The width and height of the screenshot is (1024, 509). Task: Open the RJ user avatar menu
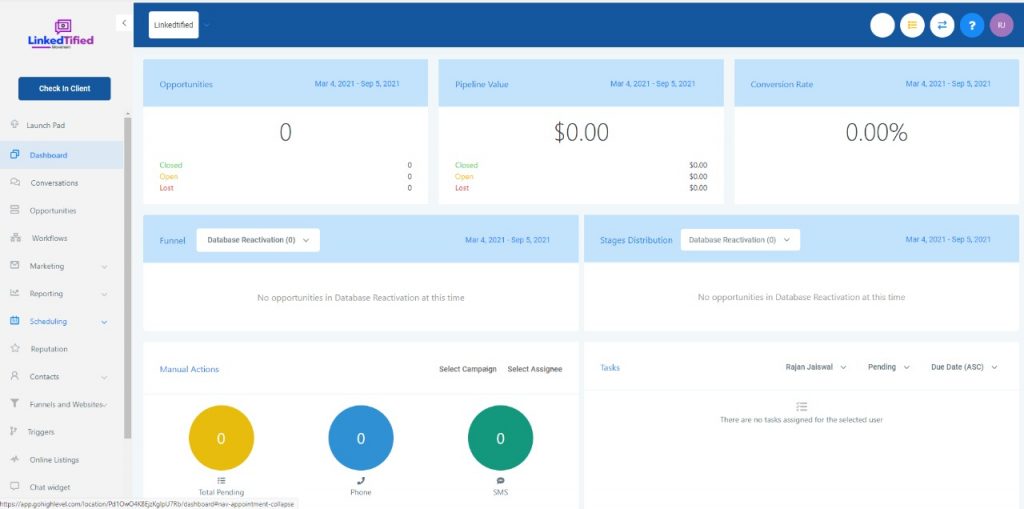pos(1001,25)
